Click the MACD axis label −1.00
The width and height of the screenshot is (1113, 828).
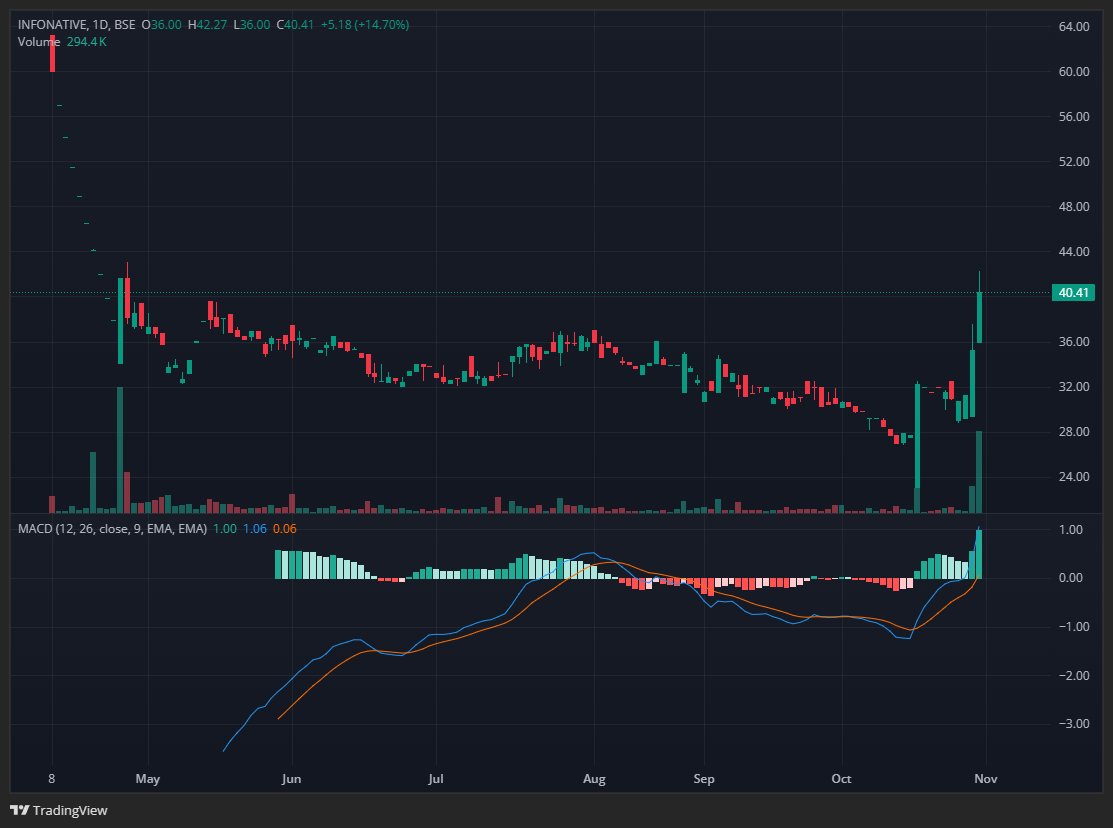point(1073,626)
